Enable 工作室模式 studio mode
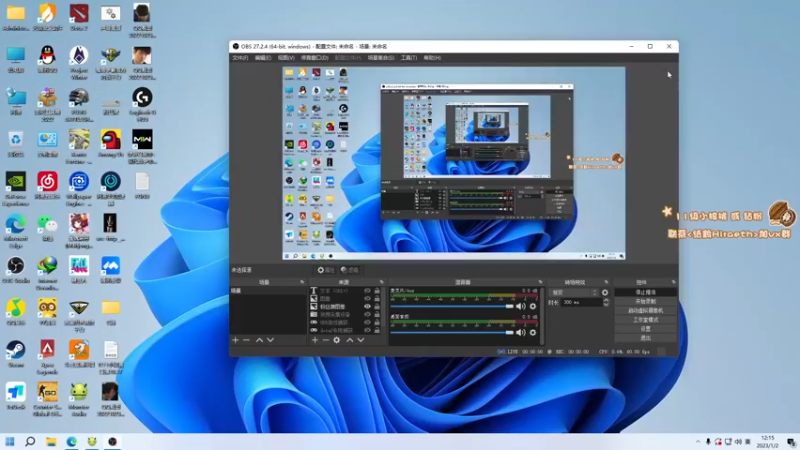Image resolution: width=800 pixels, height=450 pixels. click(645, 319)
